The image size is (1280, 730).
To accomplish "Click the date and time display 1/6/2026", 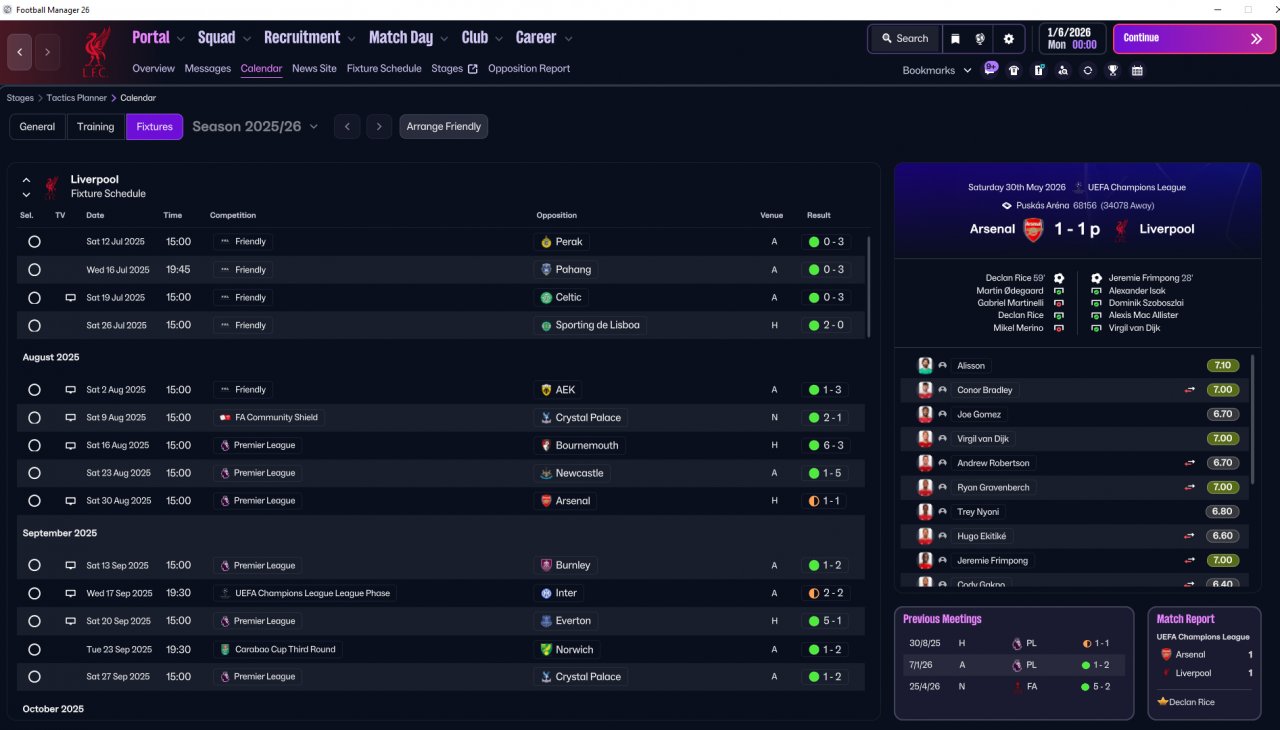I will pos(1072,38).
